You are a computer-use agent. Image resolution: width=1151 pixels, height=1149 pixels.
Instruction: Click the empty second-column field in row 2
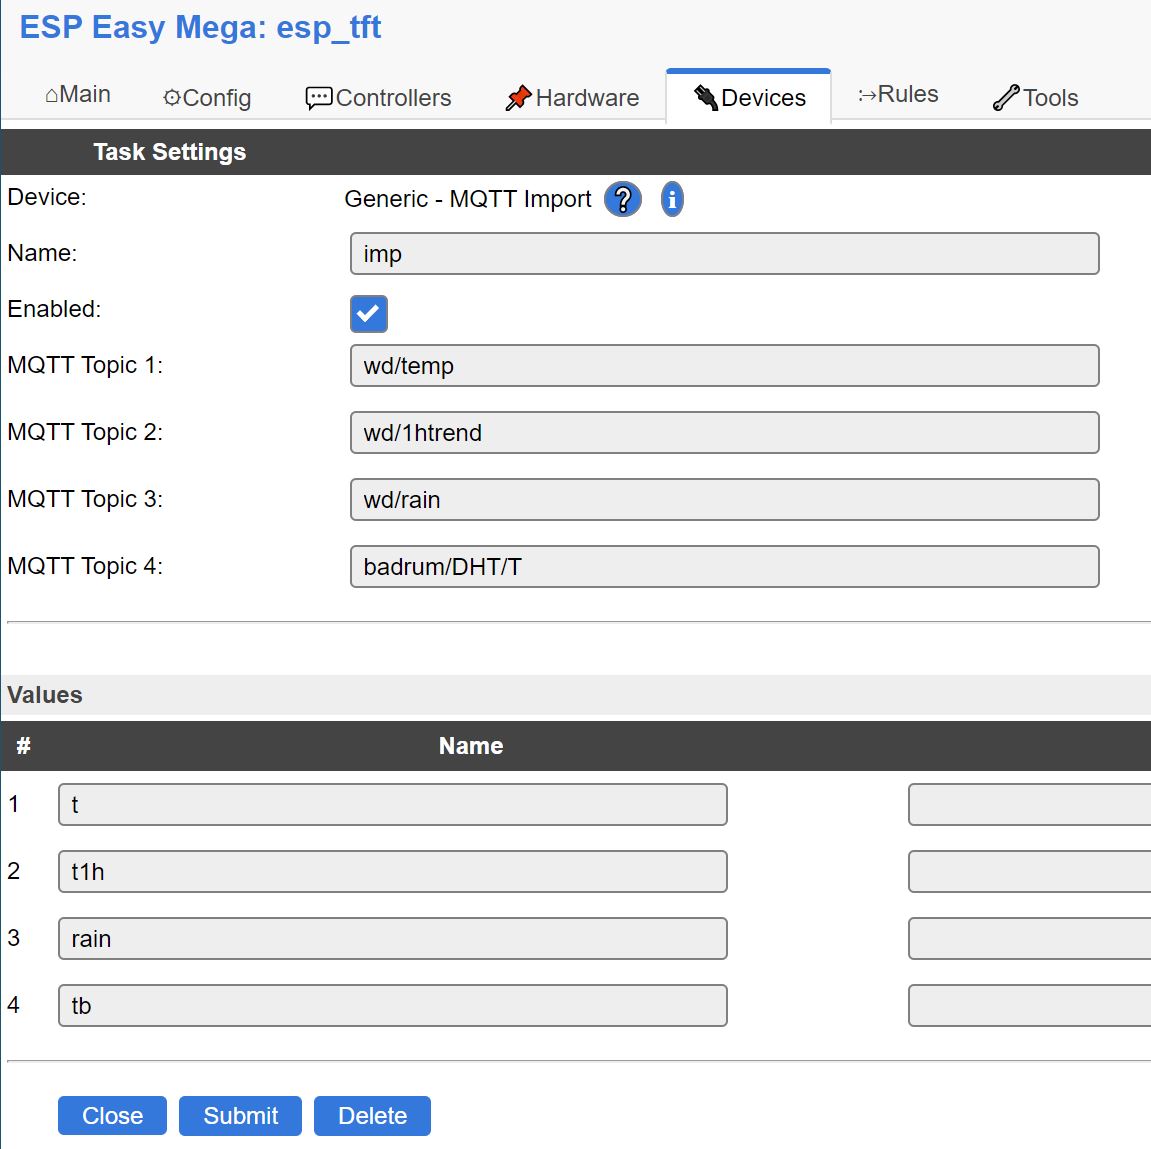[1029, 871]
